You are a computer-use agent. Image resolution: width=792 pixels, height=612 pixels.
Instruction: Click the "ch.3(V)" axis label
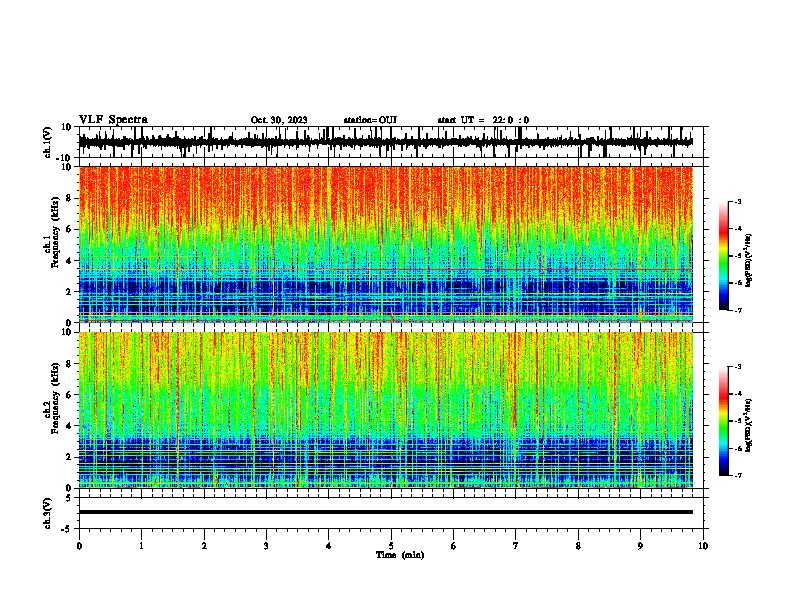click(48, 513)
